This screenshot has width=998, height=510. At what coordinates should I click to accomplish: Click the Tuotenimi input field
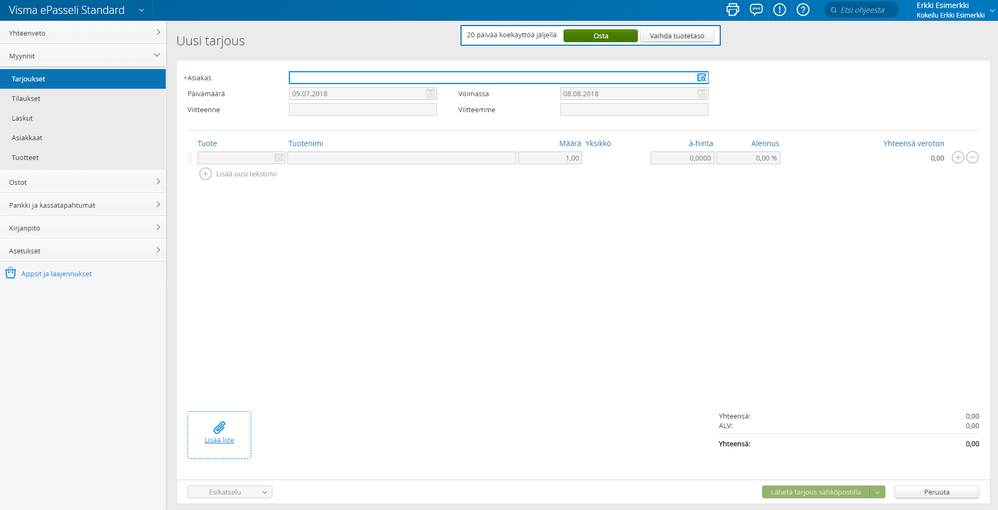(x=402, y=158)
